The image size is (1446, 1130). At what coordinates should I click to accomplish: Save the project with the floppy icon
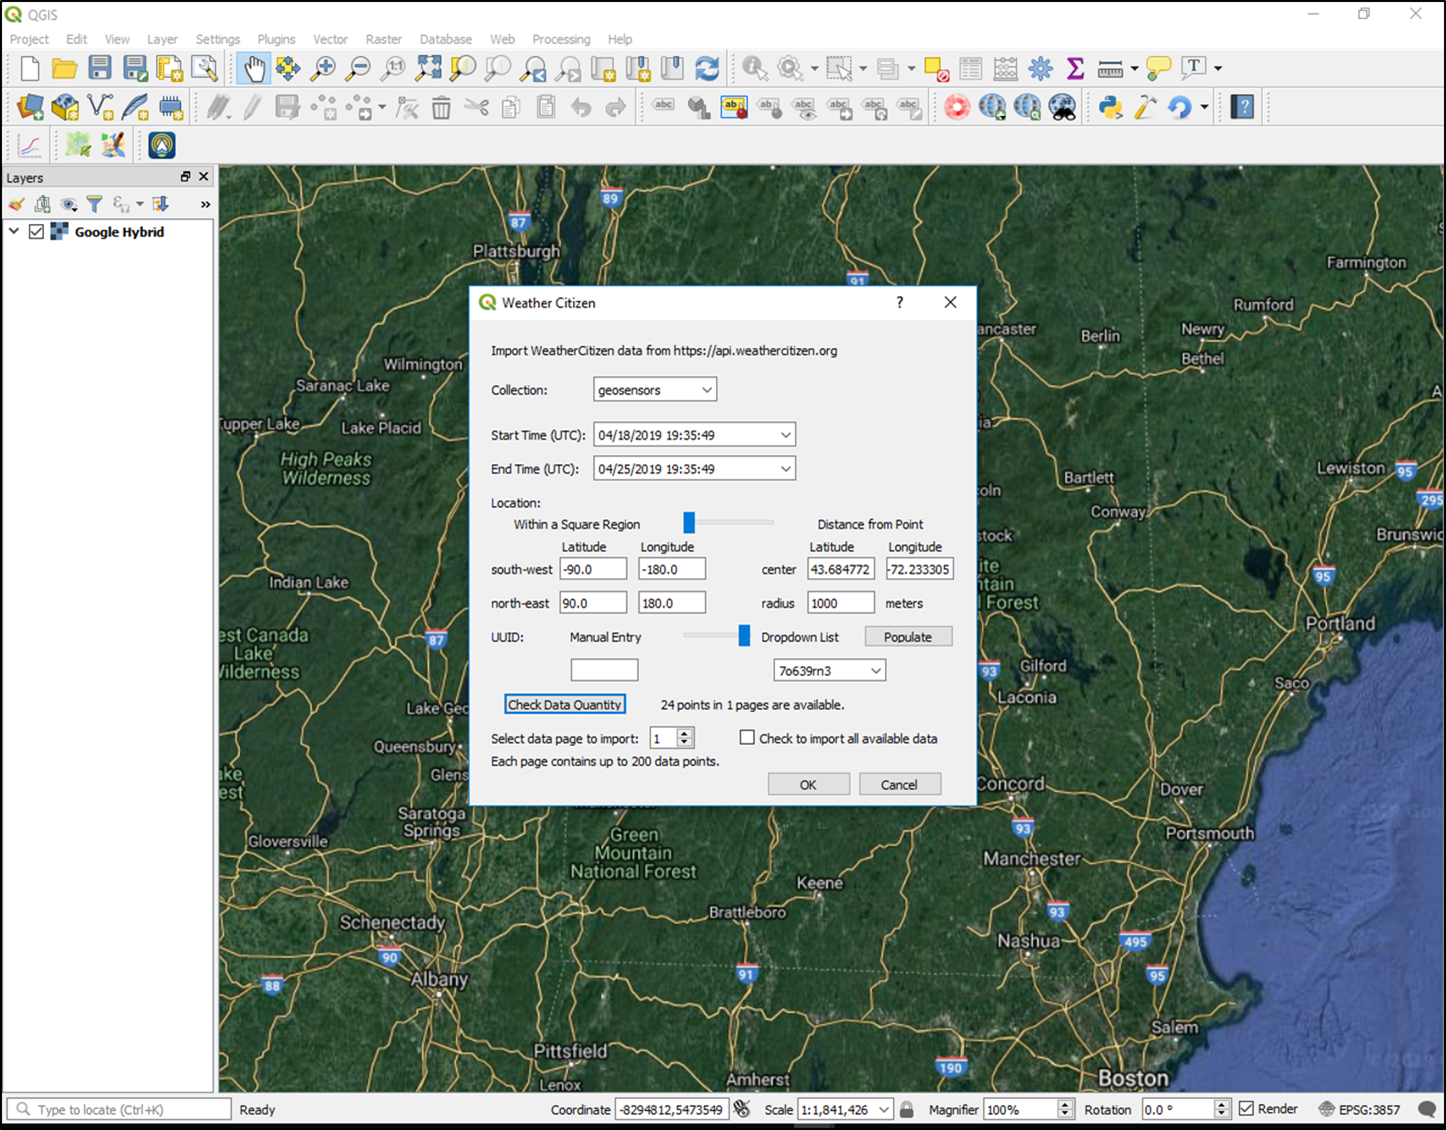[x=100, y=68]
